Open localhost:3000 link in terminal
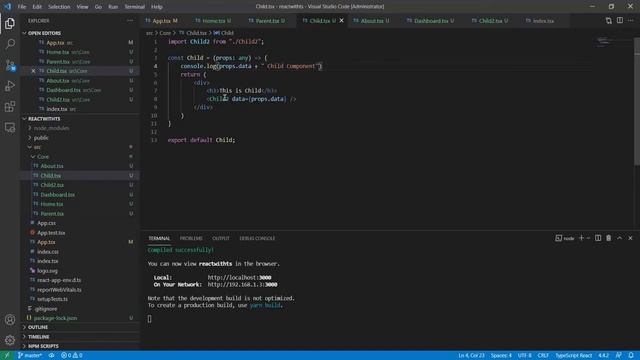The image size is (640, 360). 240,278
